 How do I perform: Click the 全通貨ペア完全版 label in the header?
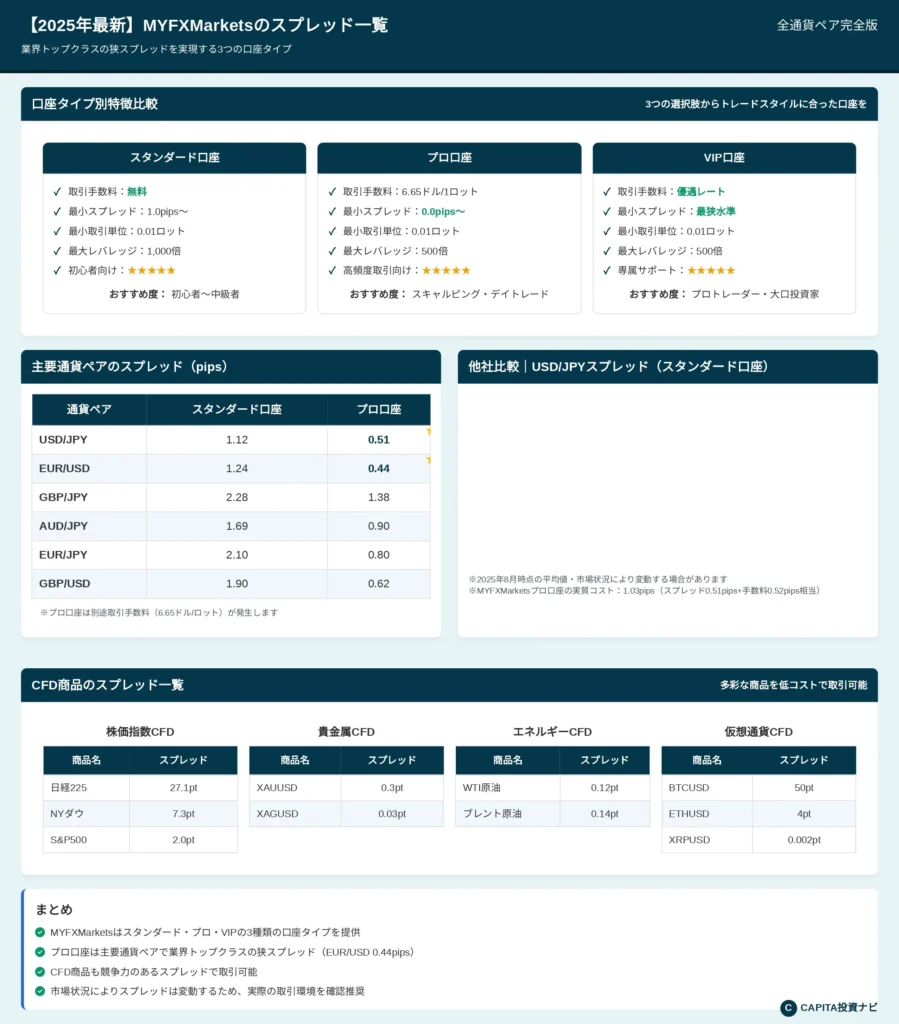[x=827, y=25]
